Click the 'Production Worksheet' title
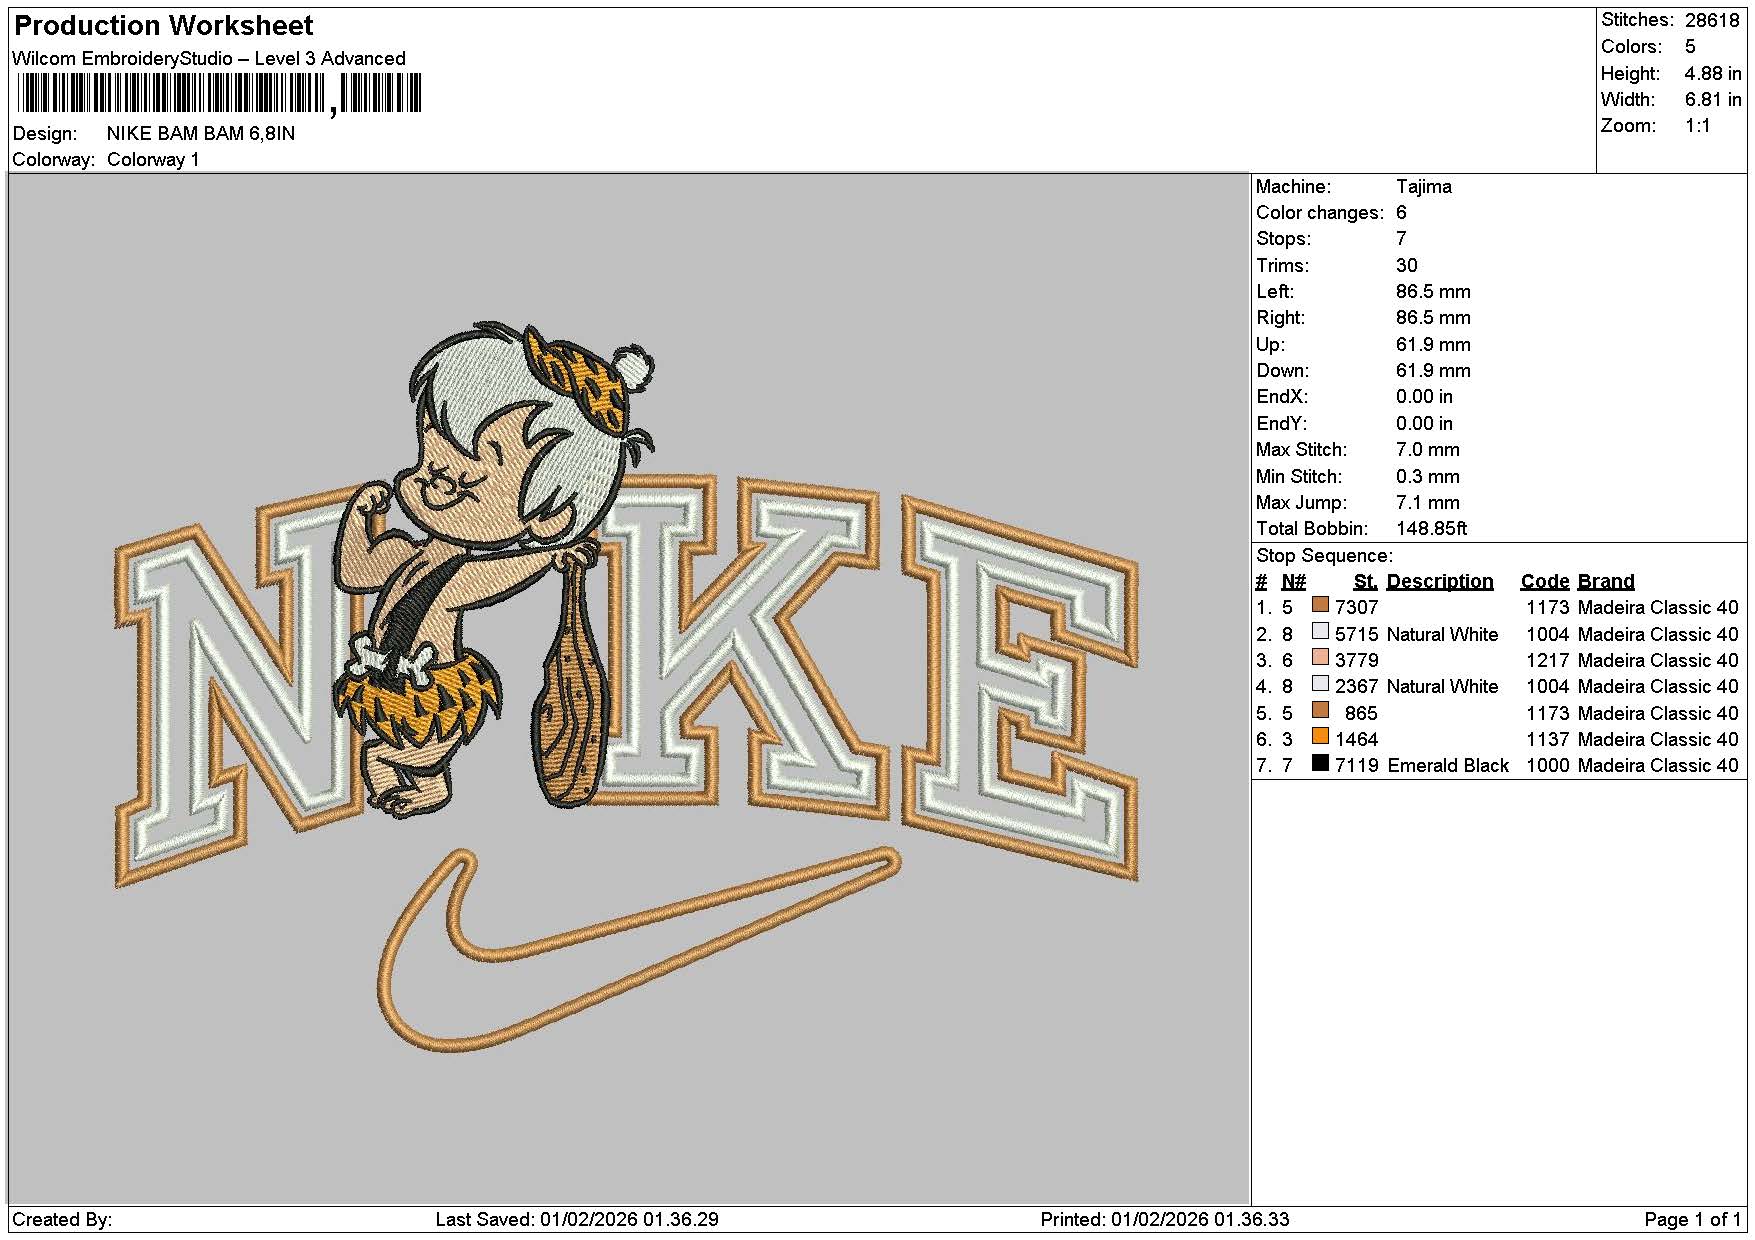The height and width of the screenshot is (1240, 1755). click(163, 25)
